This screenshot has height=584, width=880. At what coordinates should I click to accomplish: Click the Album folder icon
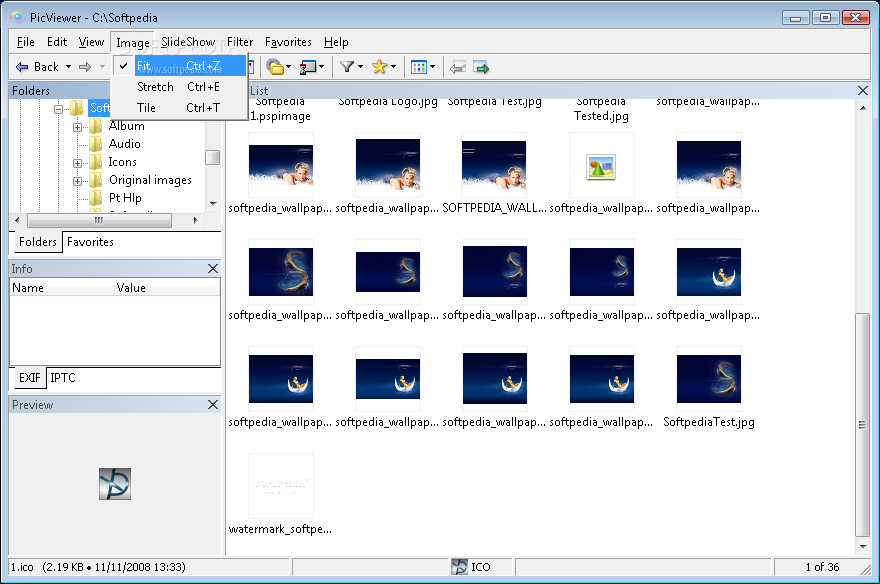click(96, 126)
